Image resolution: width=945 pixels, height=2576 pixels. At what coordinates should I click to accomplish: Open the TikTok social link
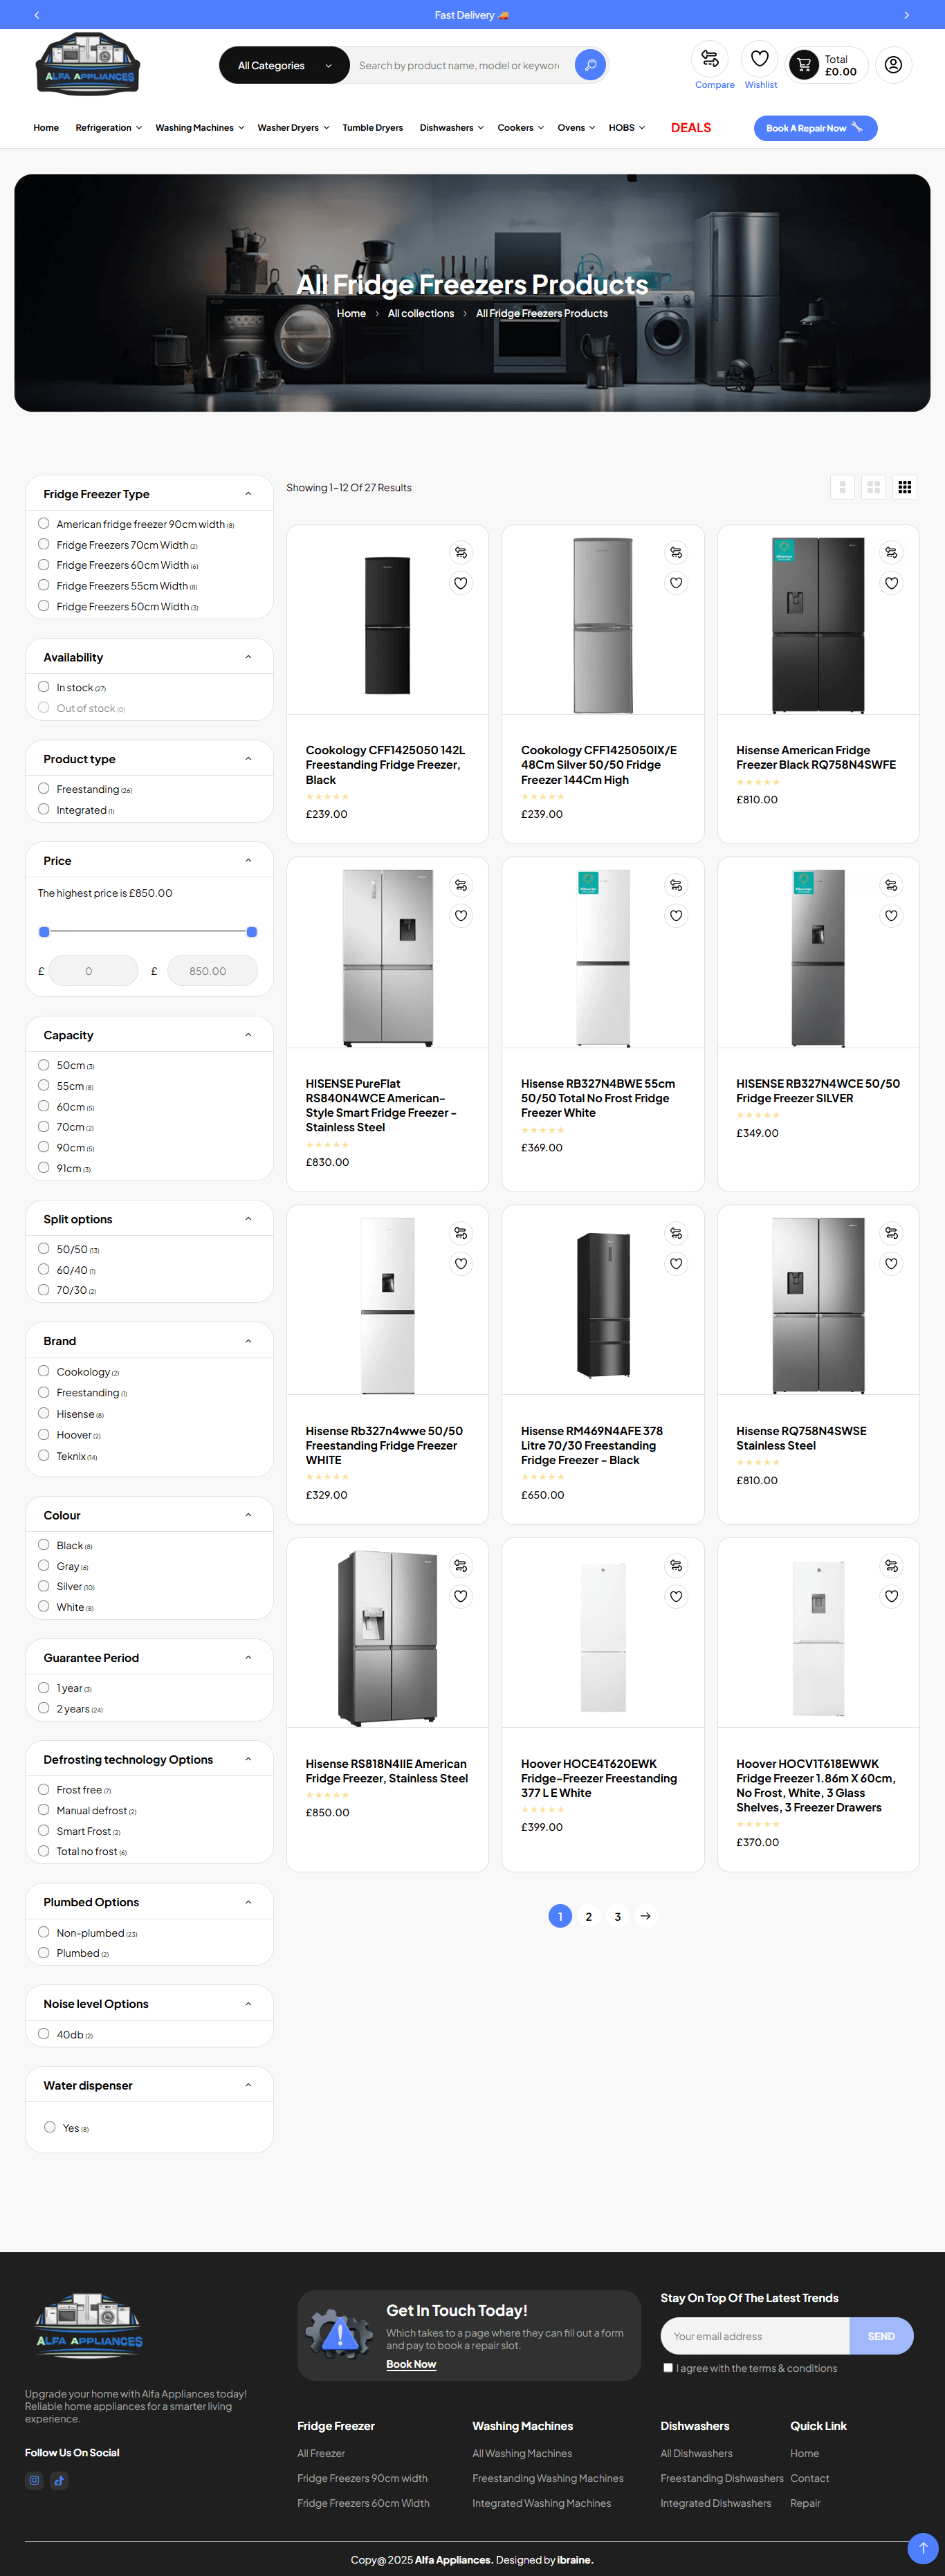tap(59, 2480)
